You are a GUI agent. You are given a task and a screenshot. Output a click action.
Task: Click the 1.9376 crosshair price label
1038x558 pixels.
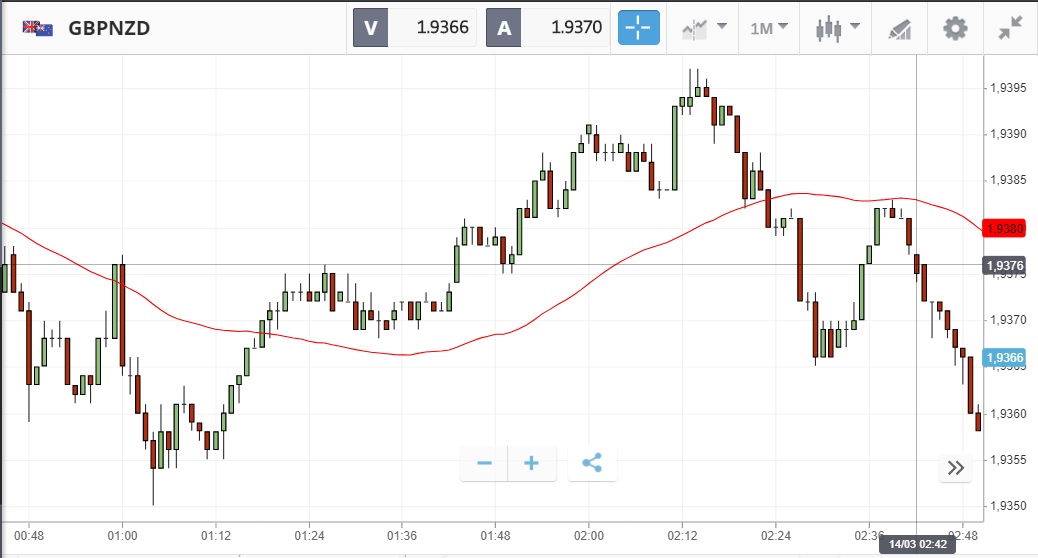[x=1005, y=265]
